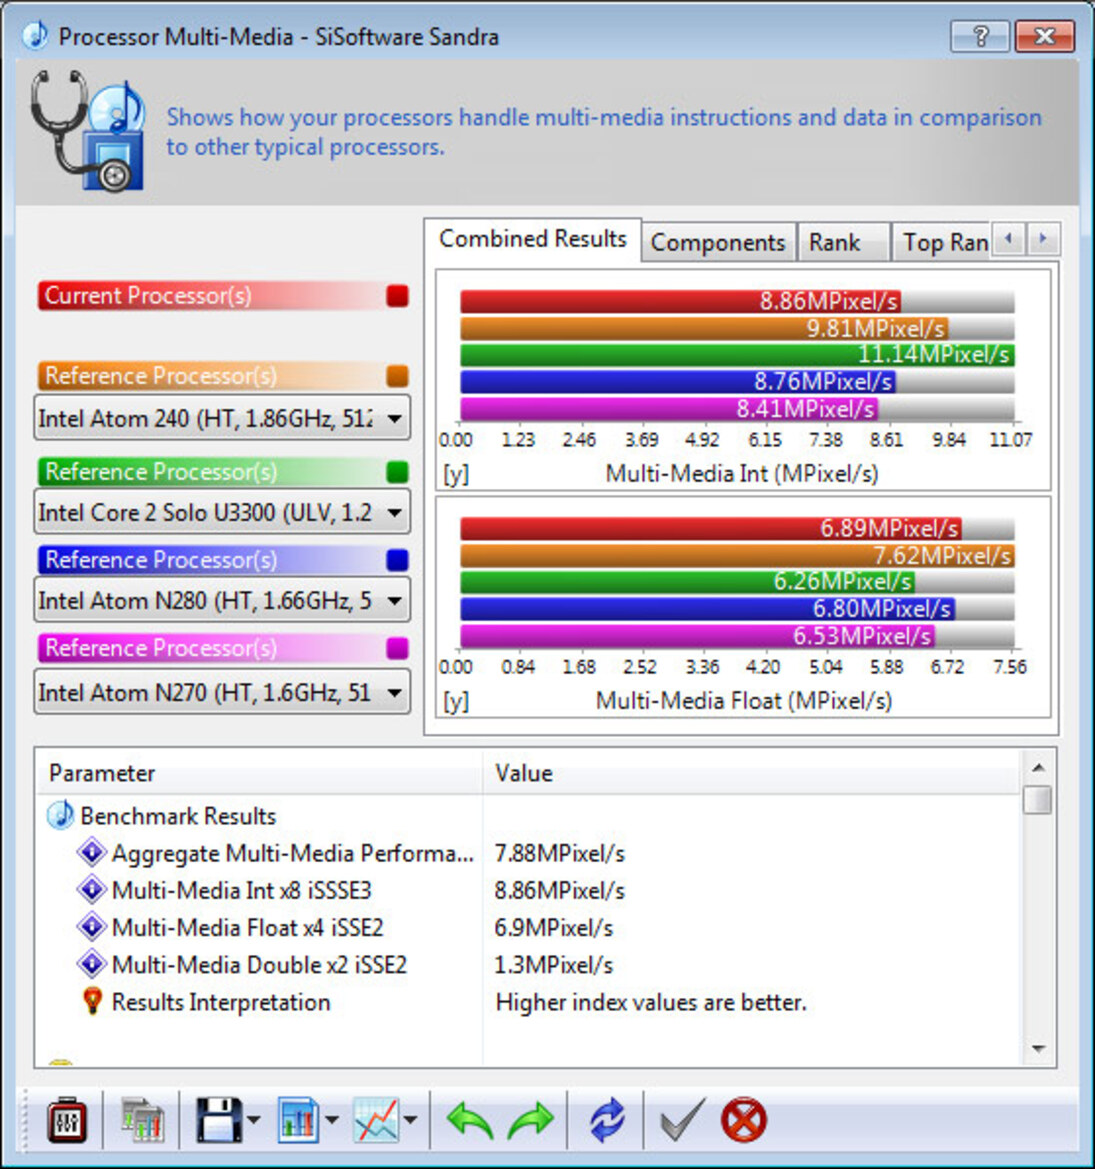Select the Multi-Media Int x8 iSSSE3 row
Screen dimensions: 1095x1169
[x=528, y=890]
